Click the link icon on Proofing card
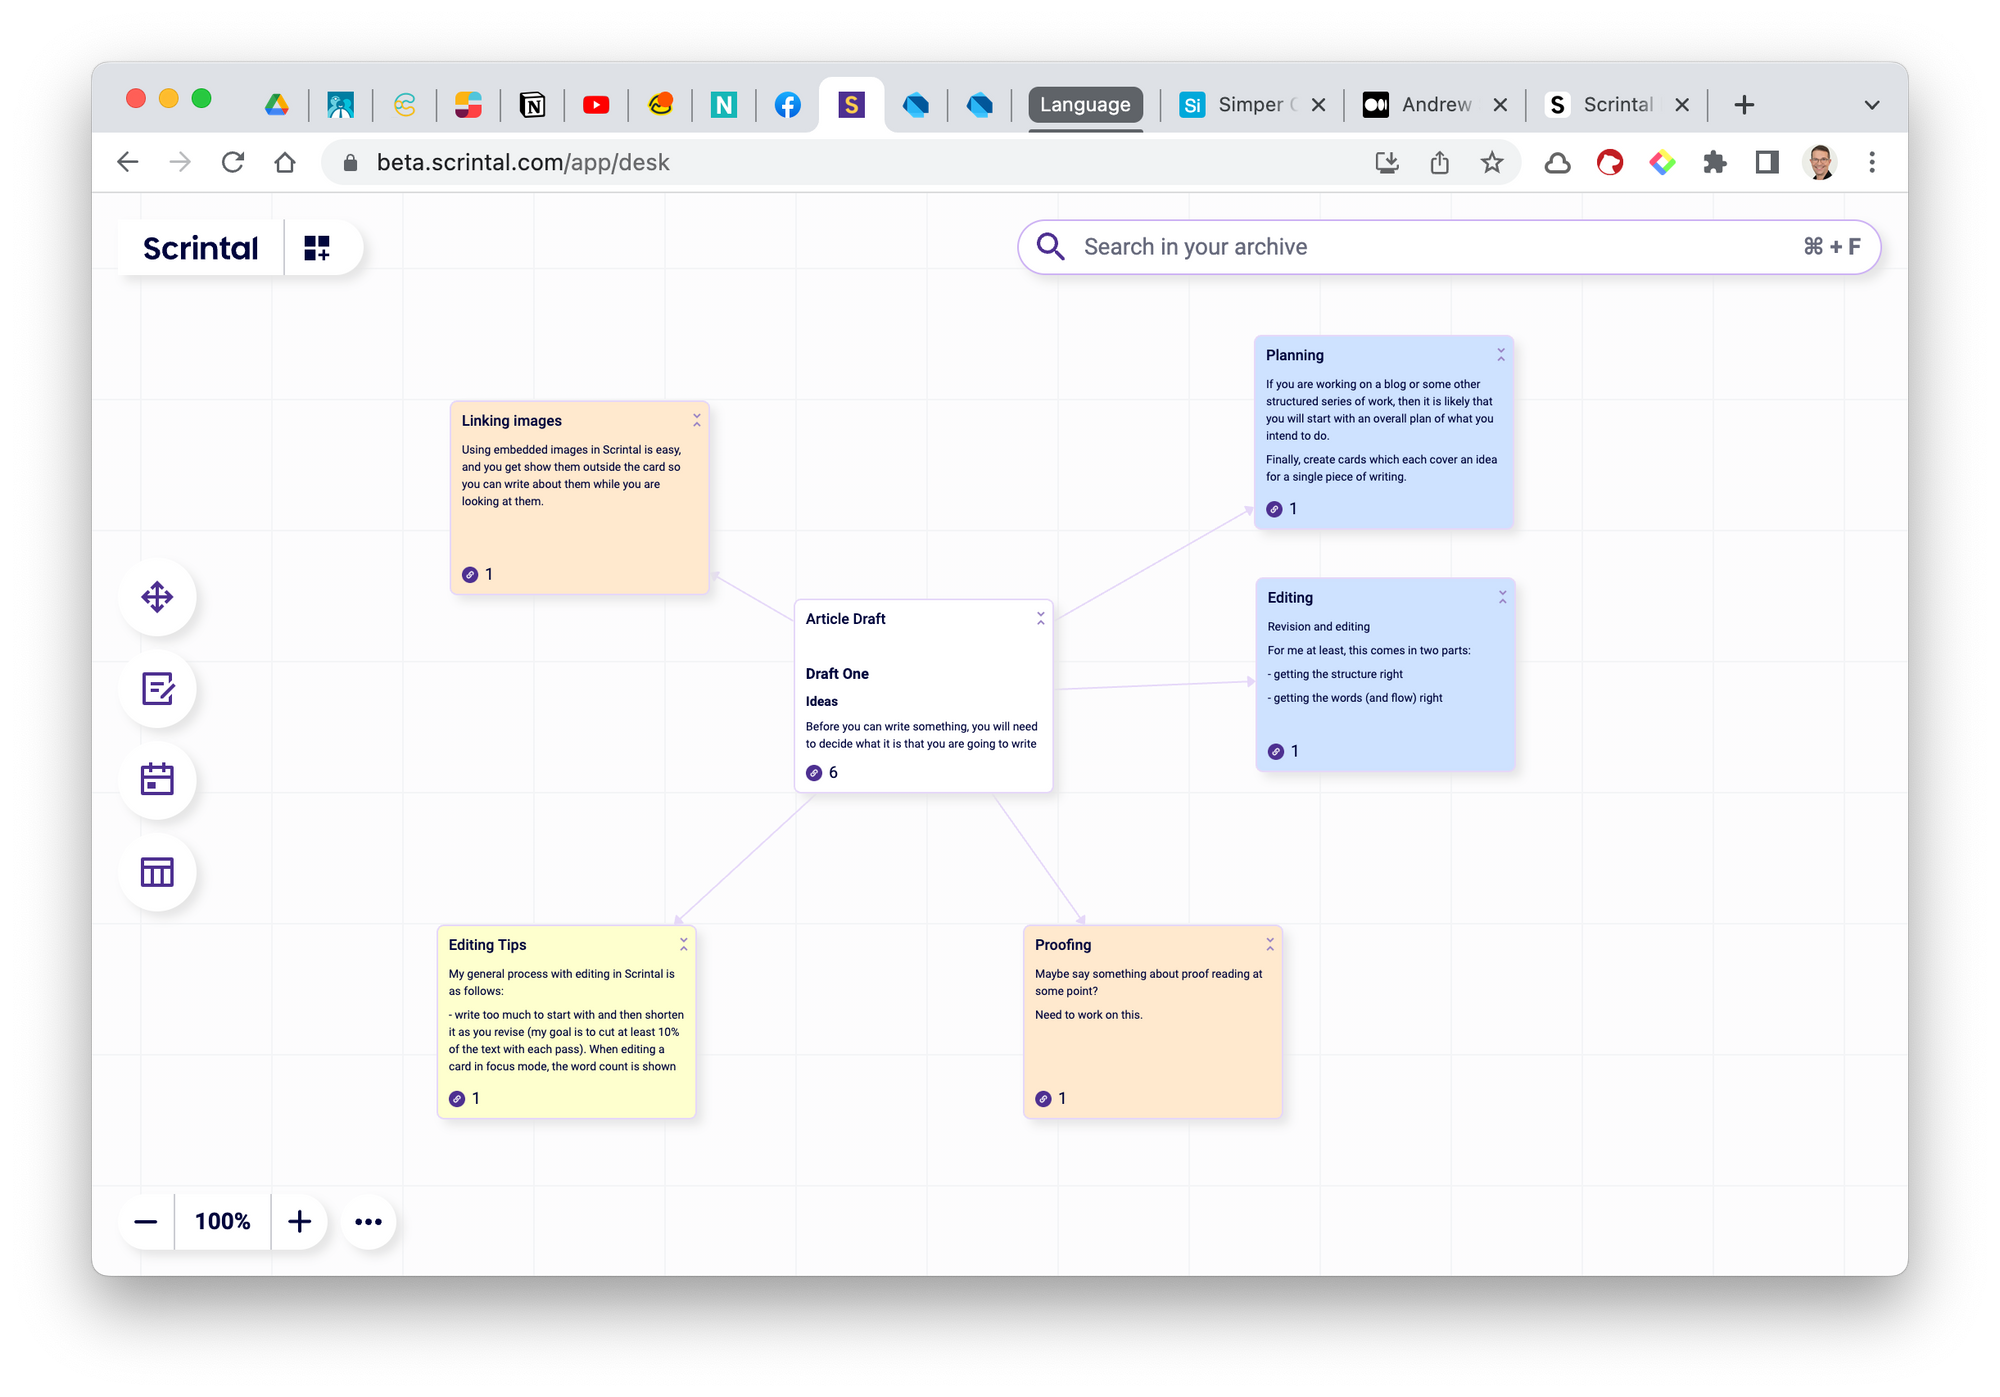The height and width of the screenshot is (1397, 2000). (x=1043, y=1099)
